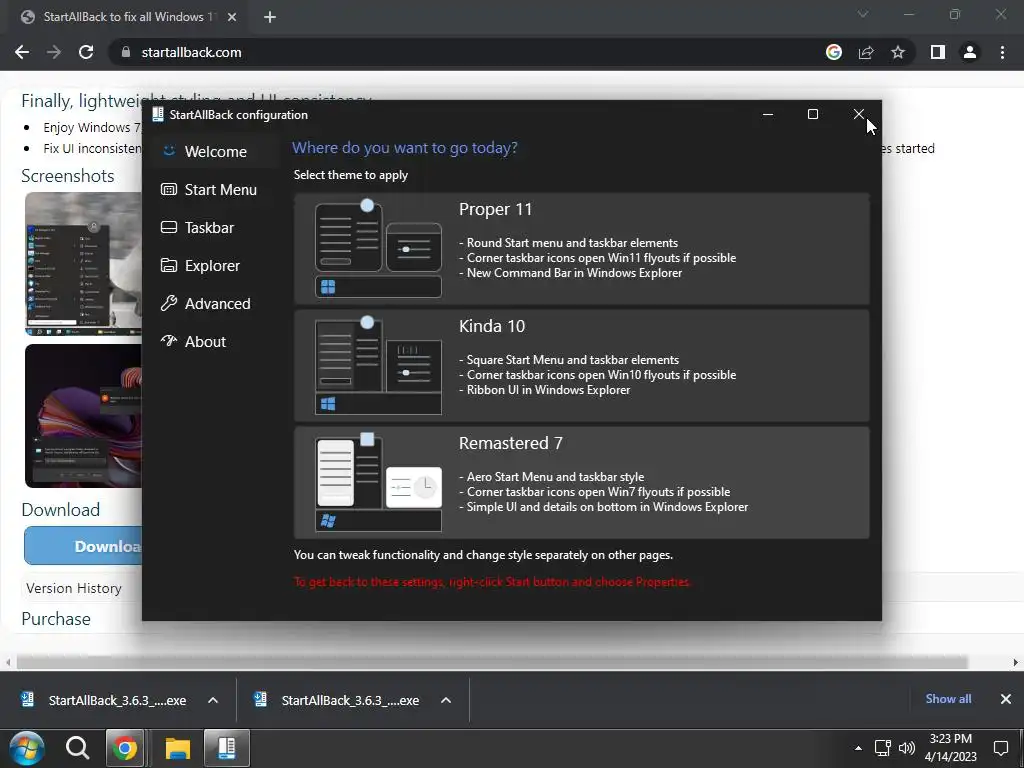Open the Welcome page in the sidebar

(x=216, y=152)
